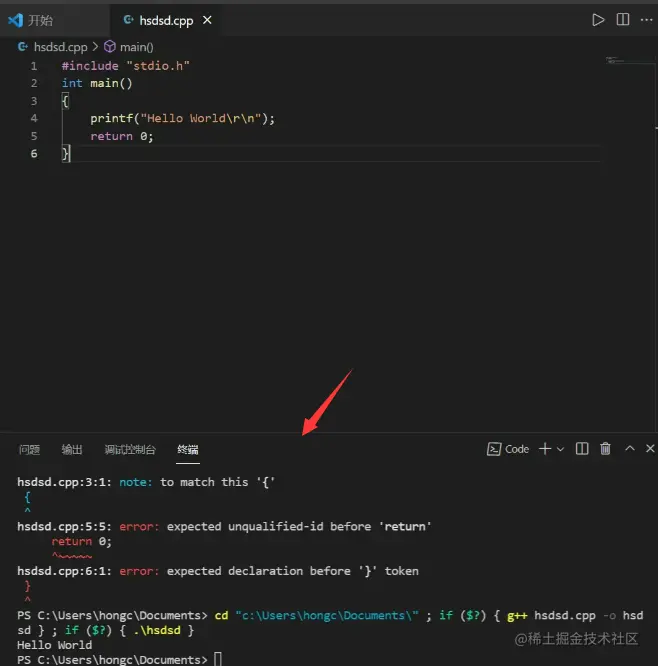Click the C++ file icon in breadcrumb
The width and height of the screenshot is (658, 666).
tap(23, 47)
